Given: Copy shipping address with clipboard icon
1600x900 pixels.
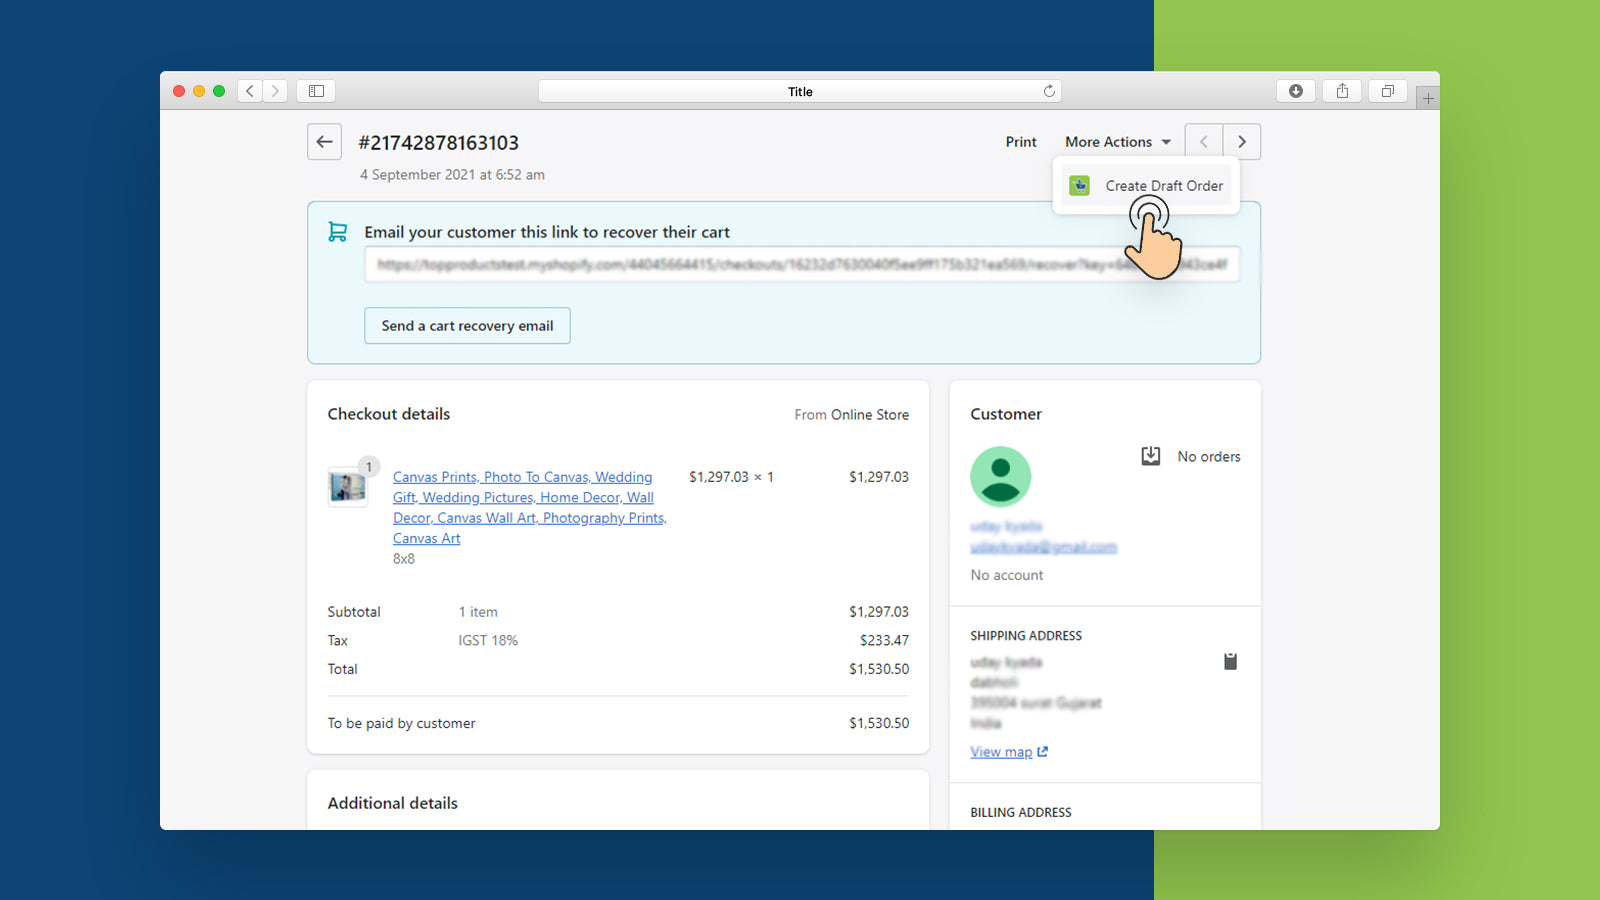Looking at the screenshot, I should (x=1230, y=661).
